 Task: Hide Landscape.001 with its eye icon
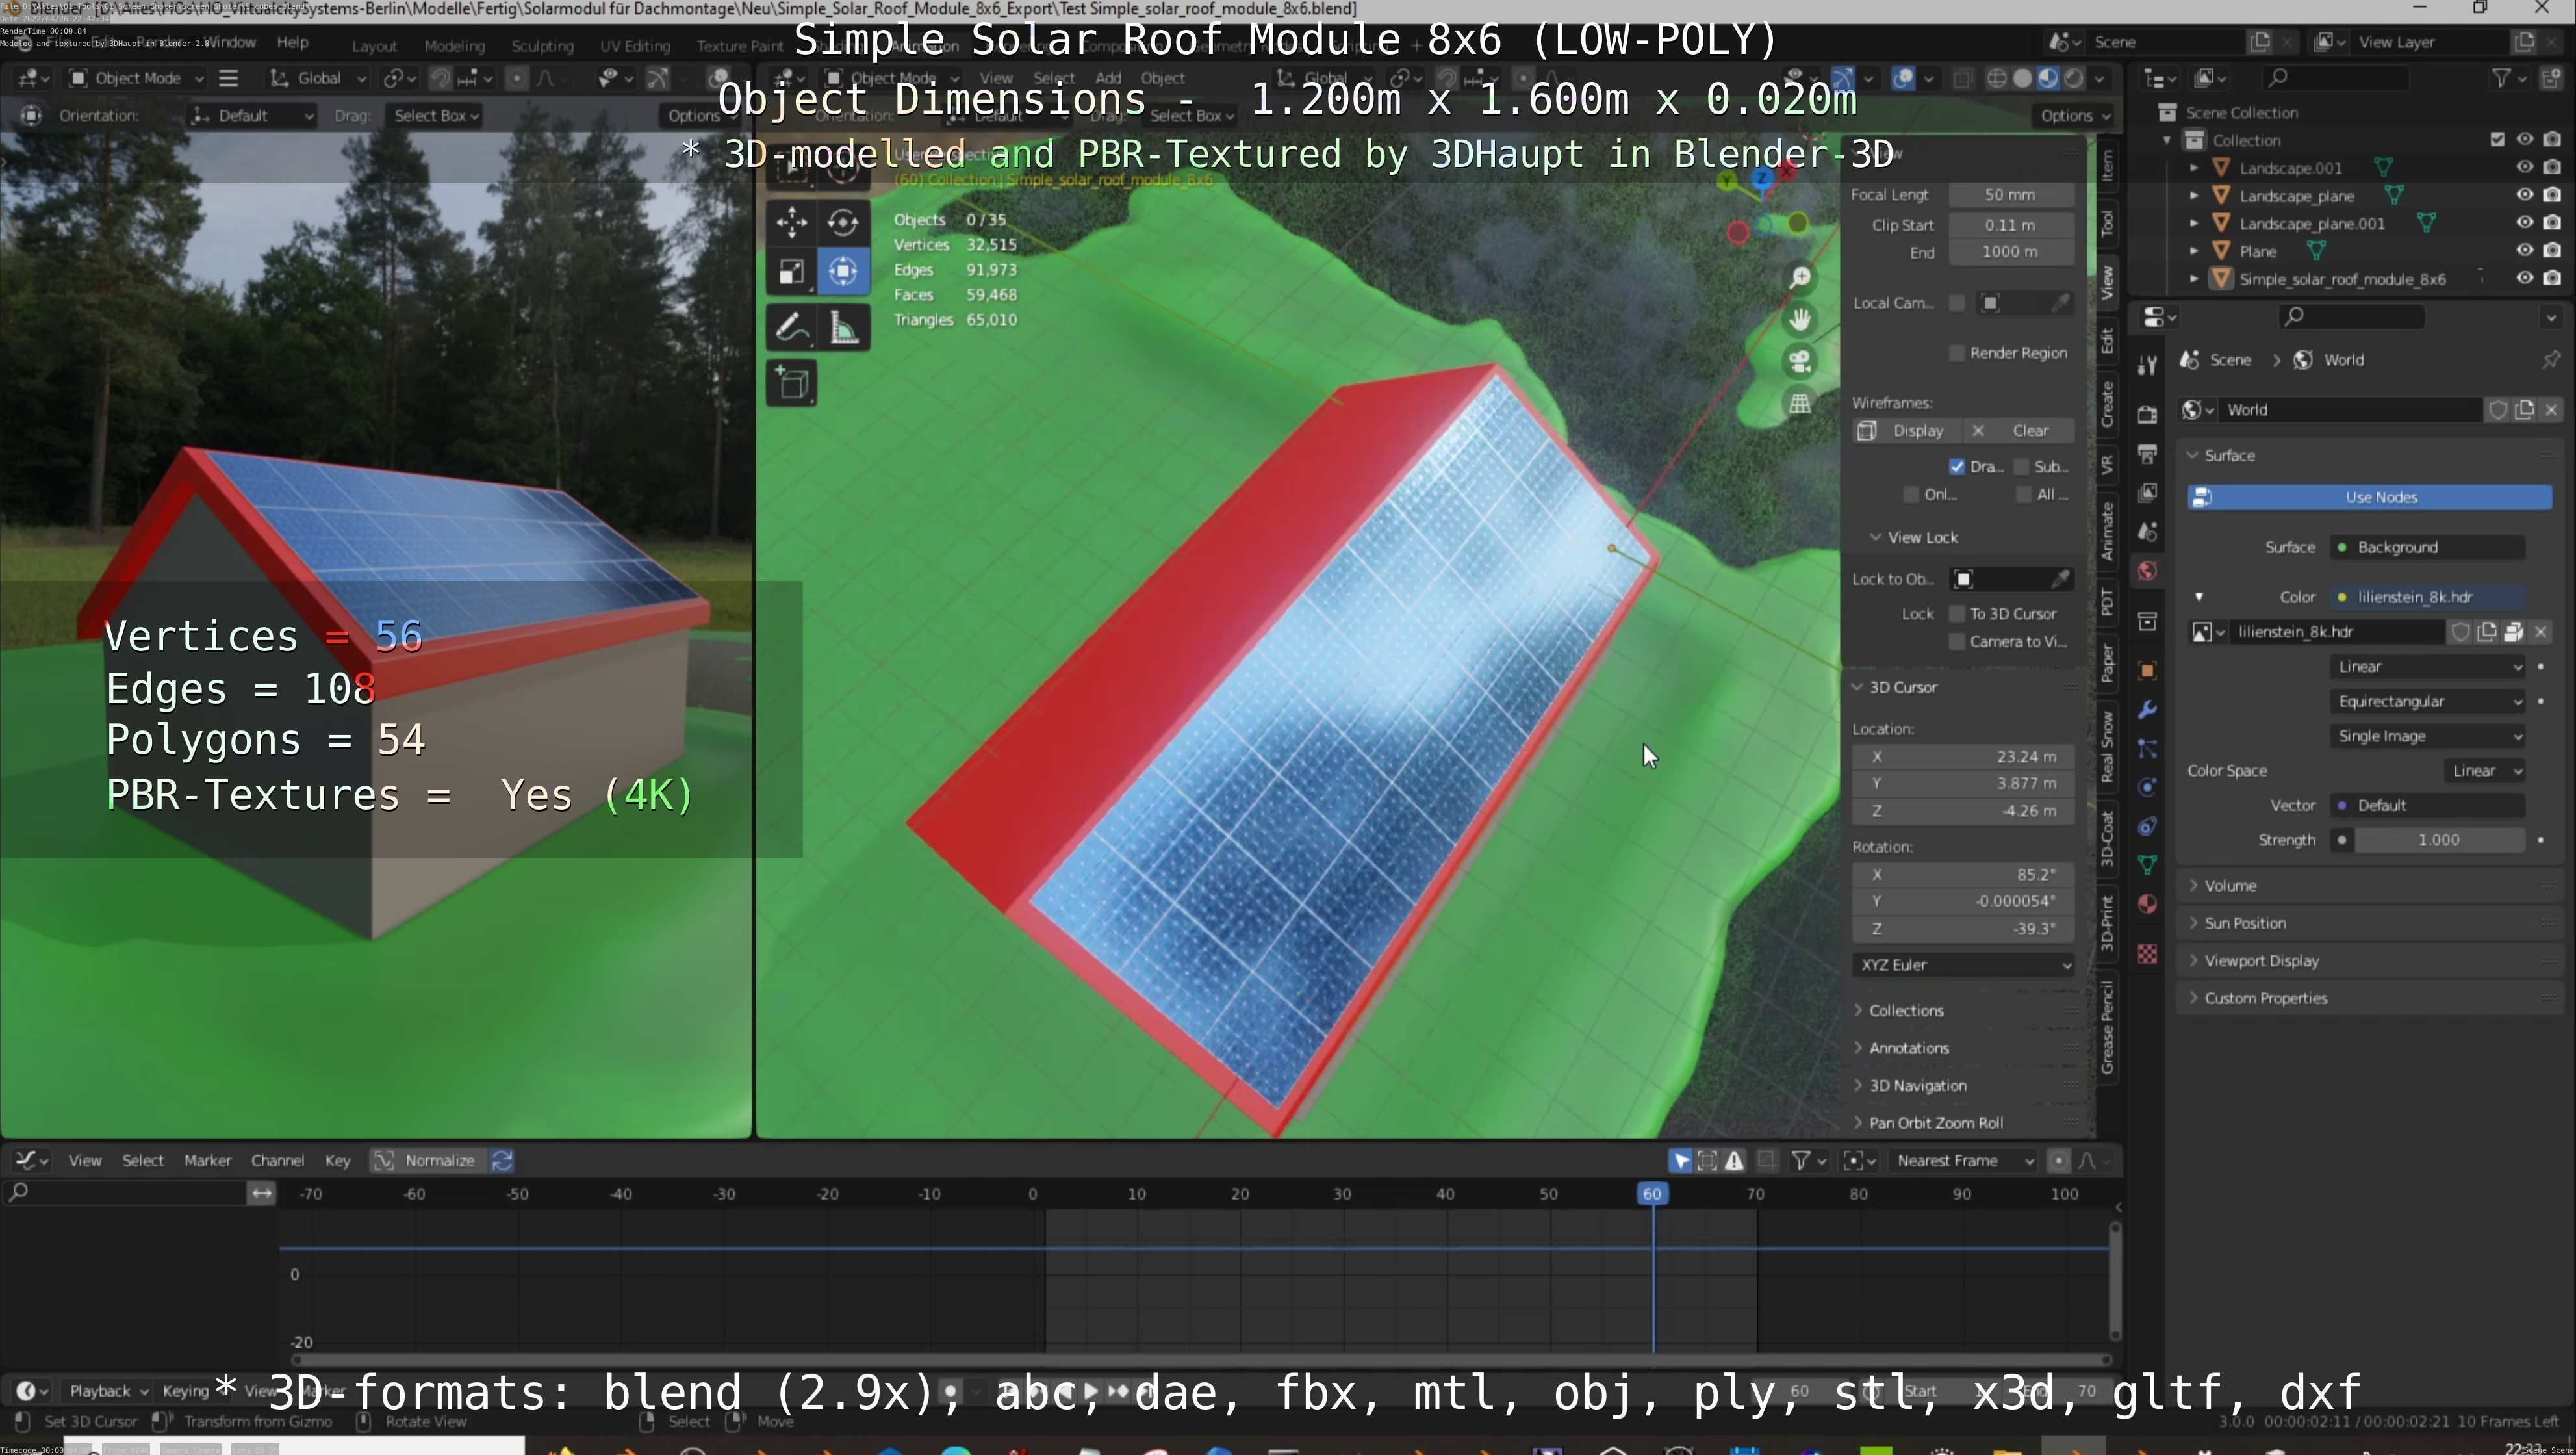(x=2525, y=167)
